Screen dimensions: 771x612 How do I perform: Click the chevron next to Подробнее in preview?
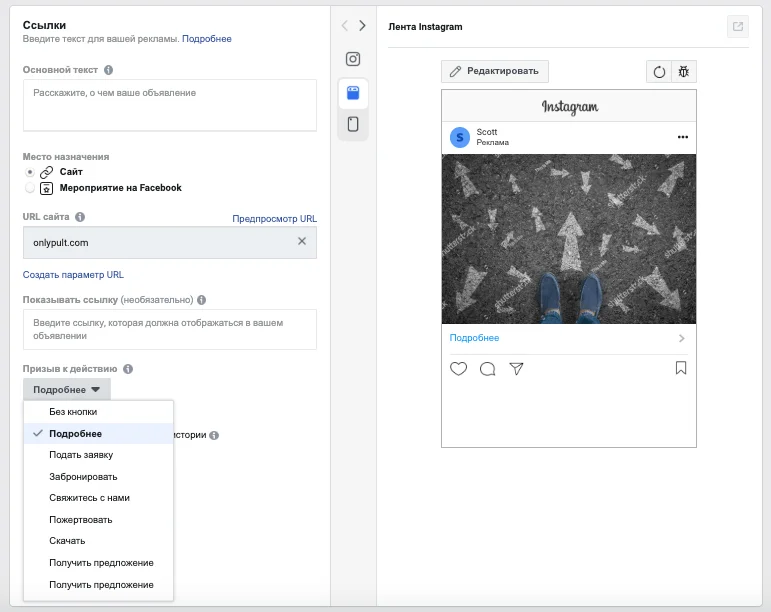tap(681, 338)
